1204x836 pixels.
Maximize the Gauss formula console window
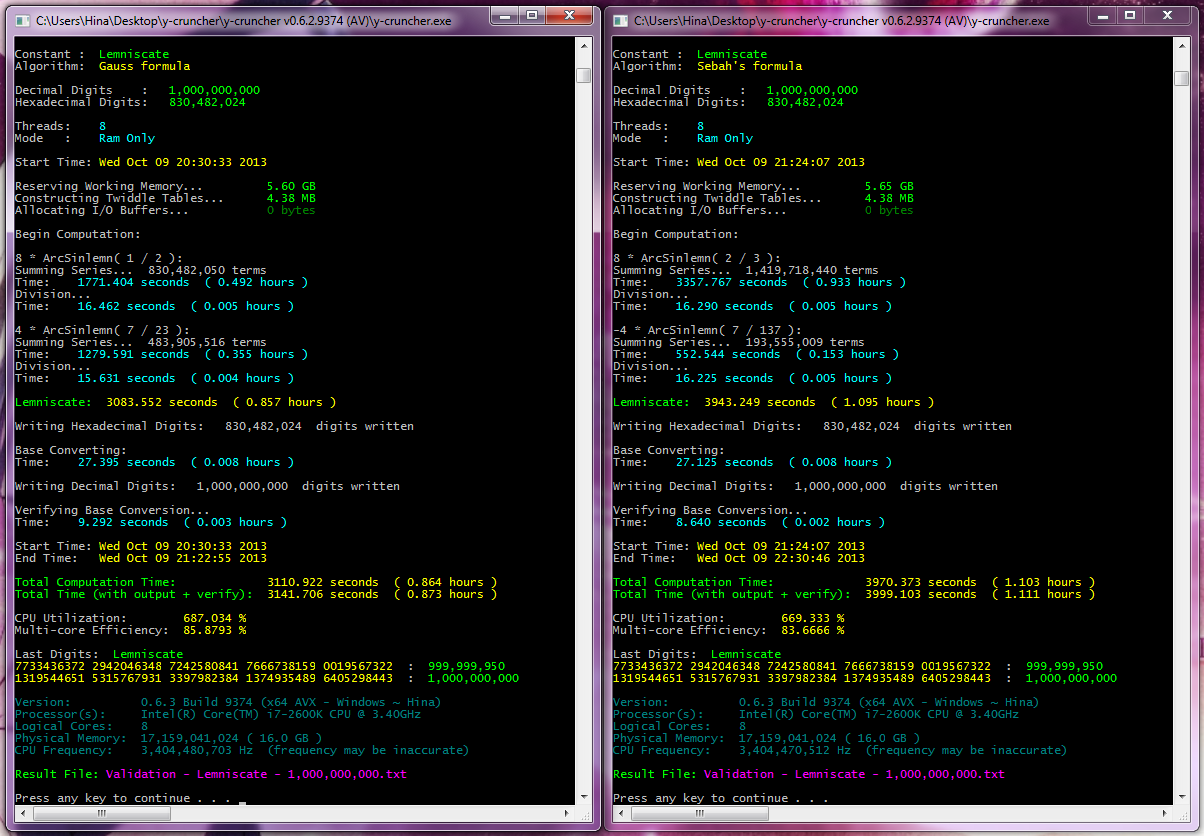(x=531, y=15)
